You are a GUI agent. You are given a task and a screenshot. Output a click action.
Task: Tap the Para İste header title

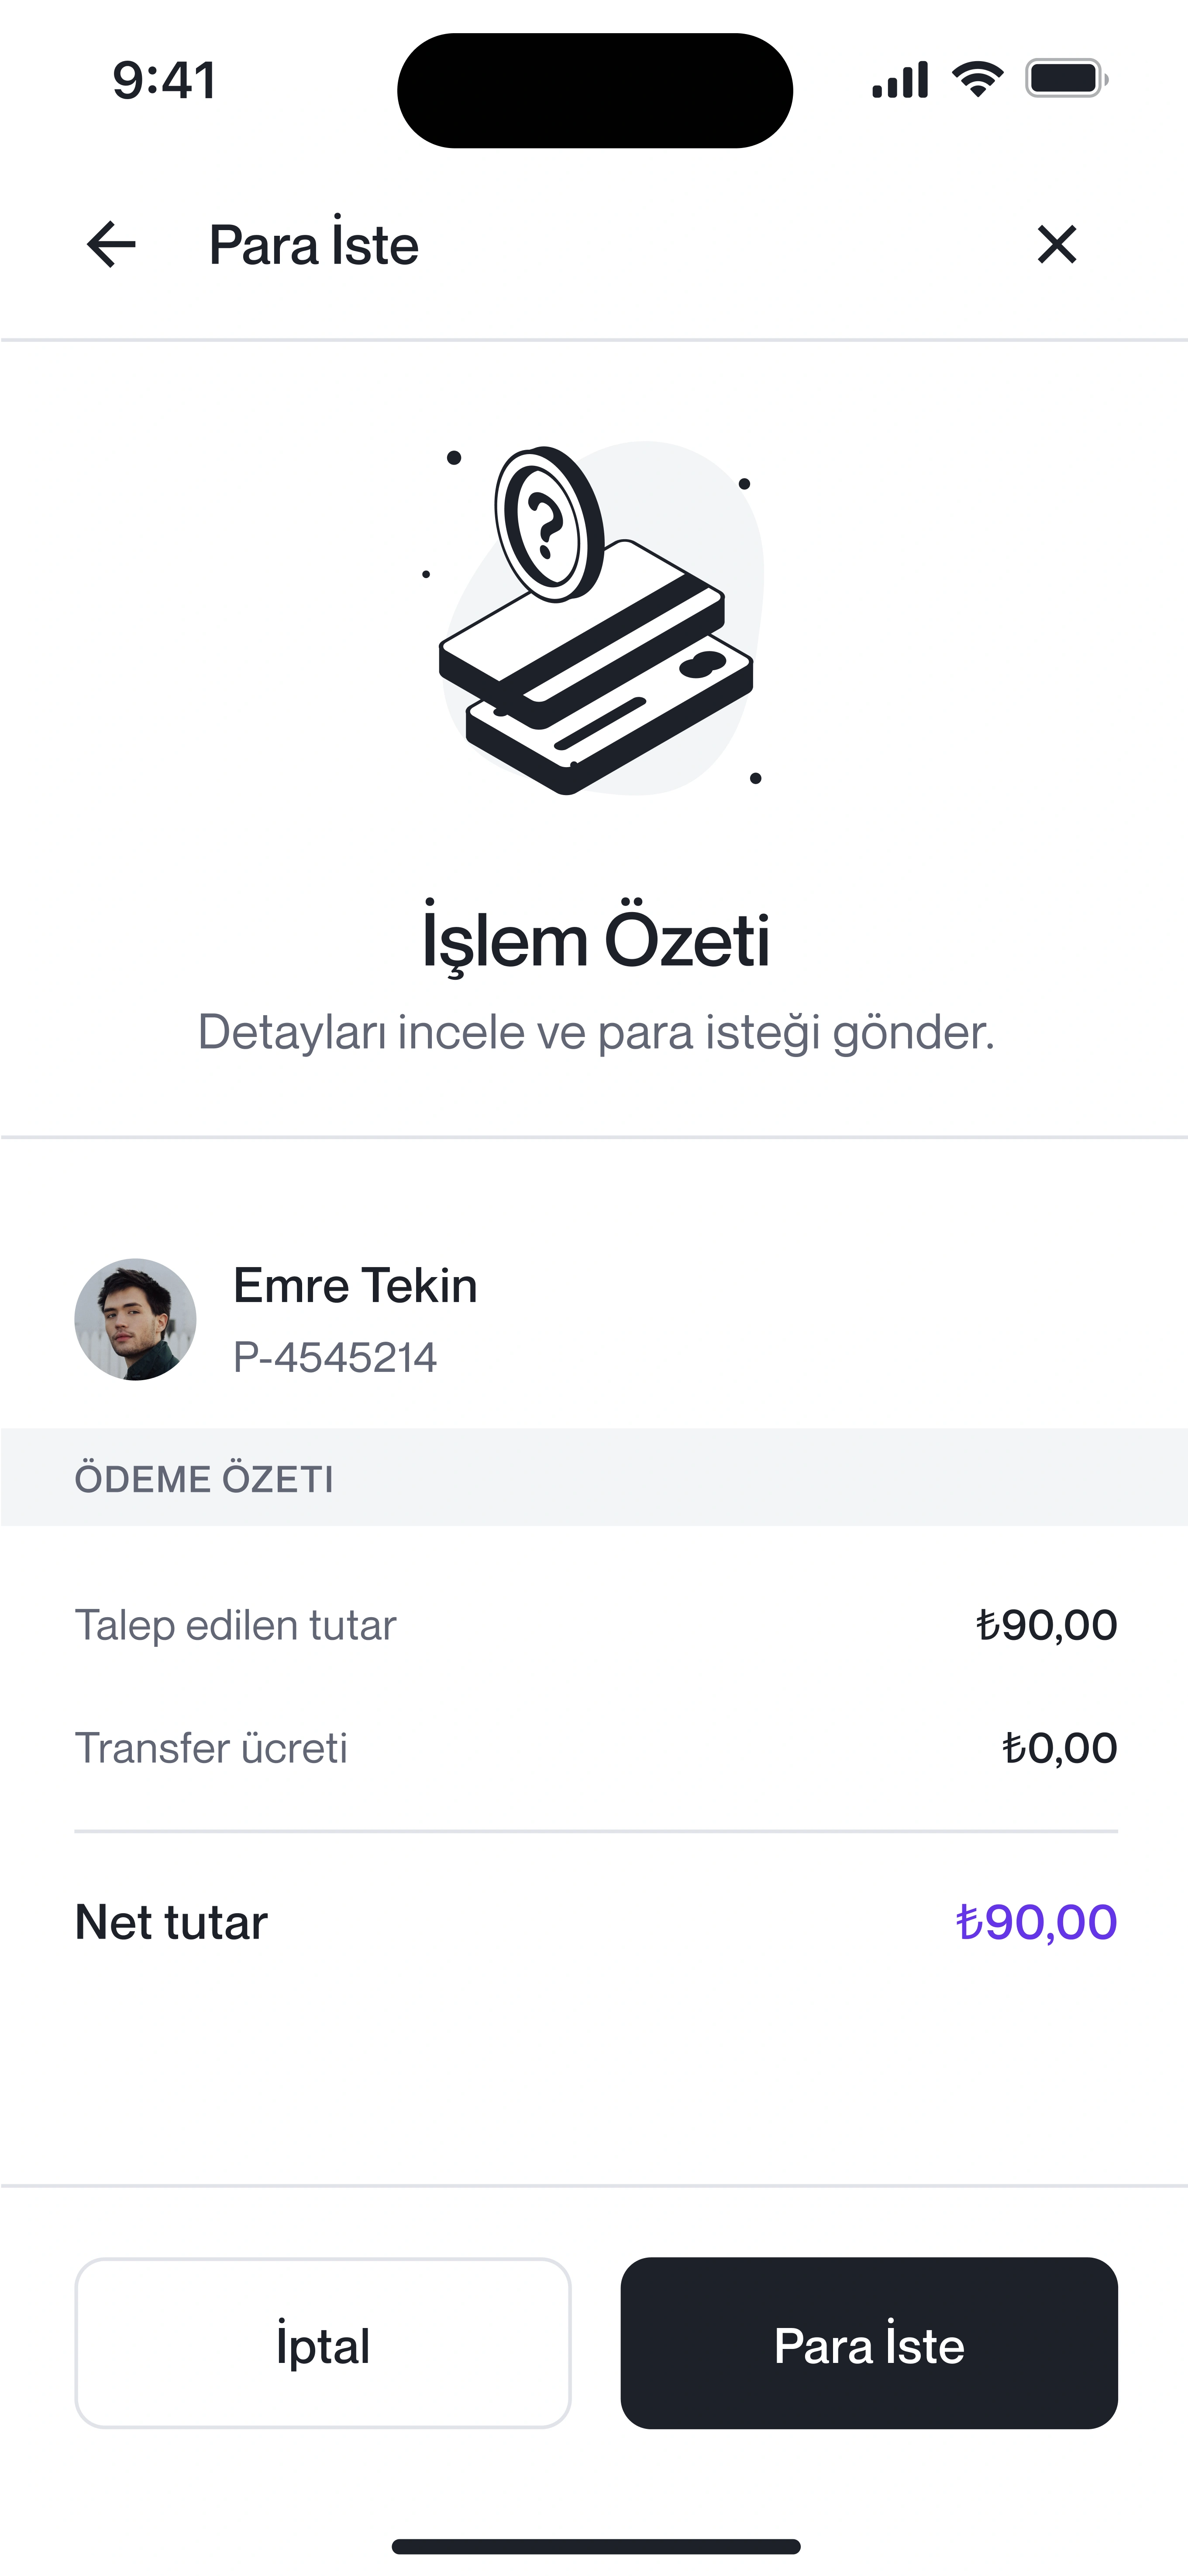(x=314, y=246)
